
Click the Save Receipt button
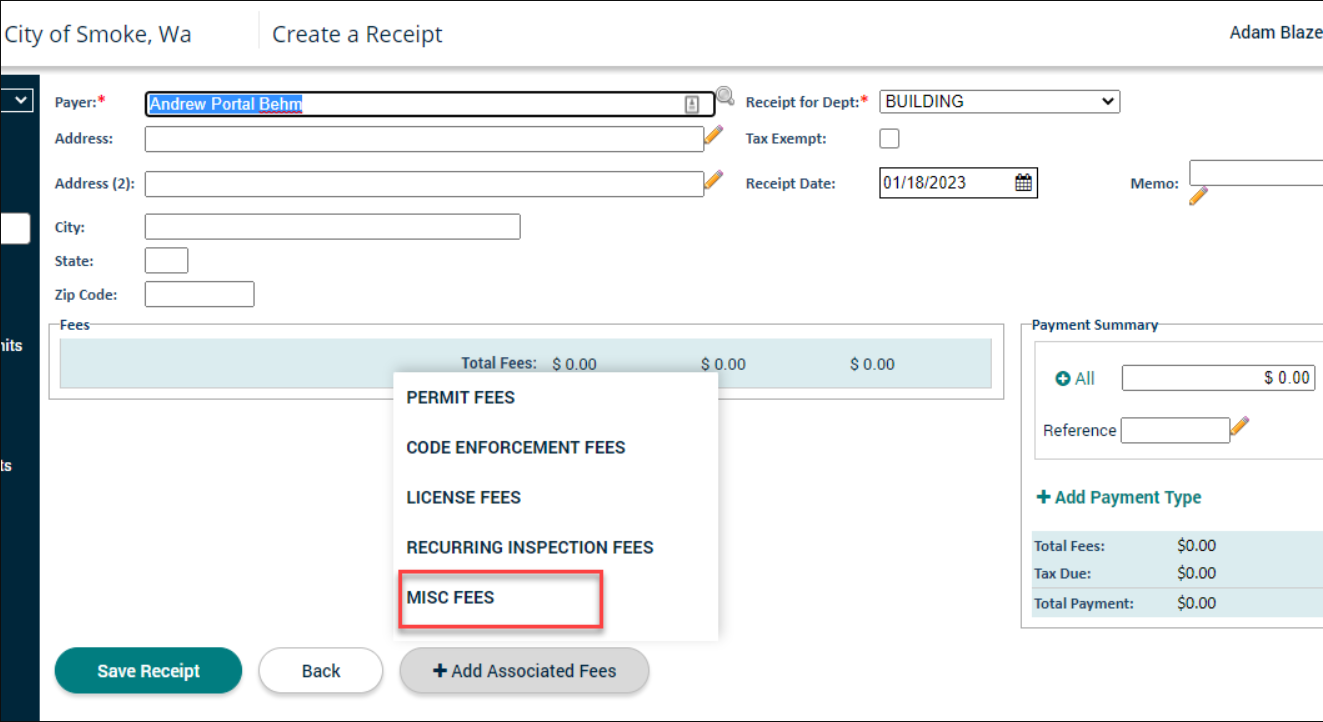(148, 671)
